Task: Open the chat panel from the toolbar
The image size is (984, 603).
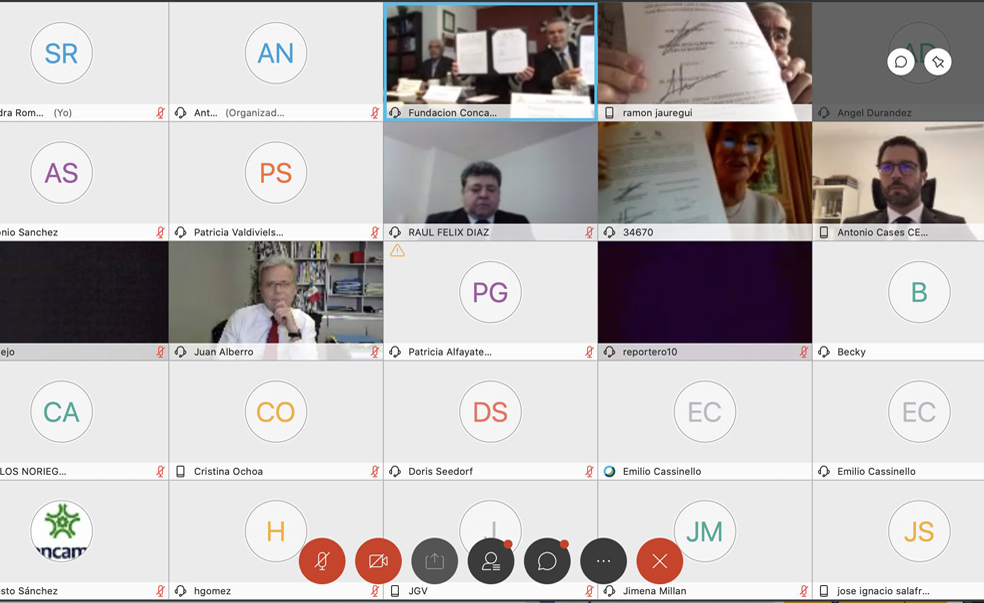Action: click(547, 561)
